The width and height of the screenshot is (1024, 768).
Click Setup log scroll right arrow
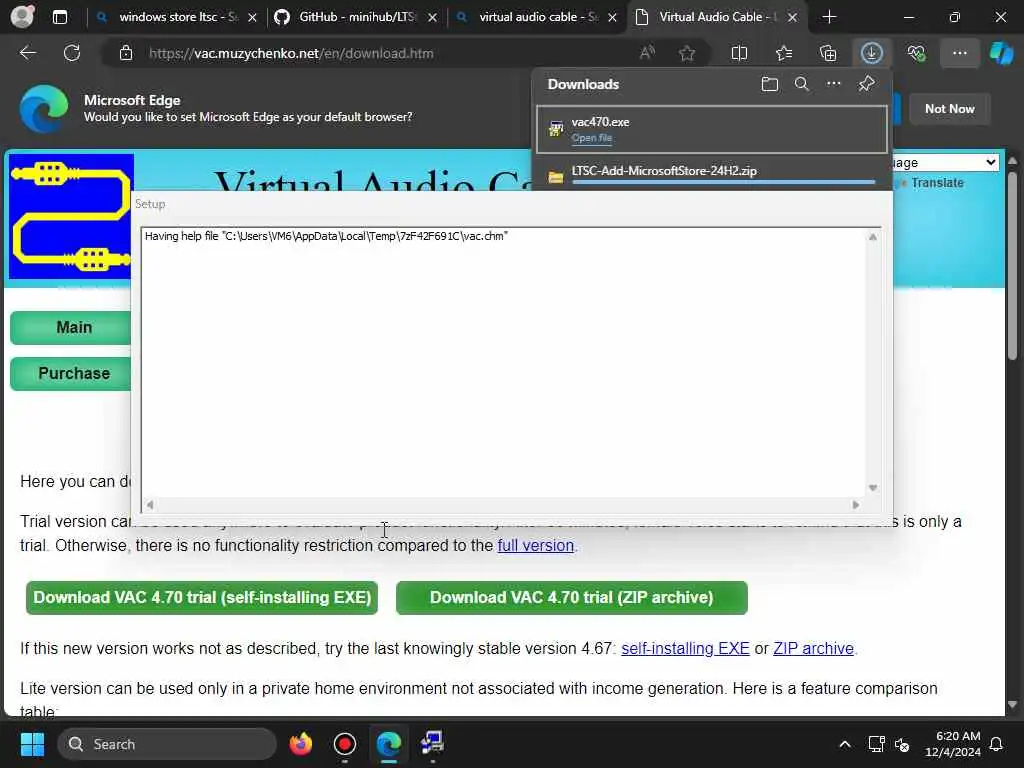[x=856, y=504]
